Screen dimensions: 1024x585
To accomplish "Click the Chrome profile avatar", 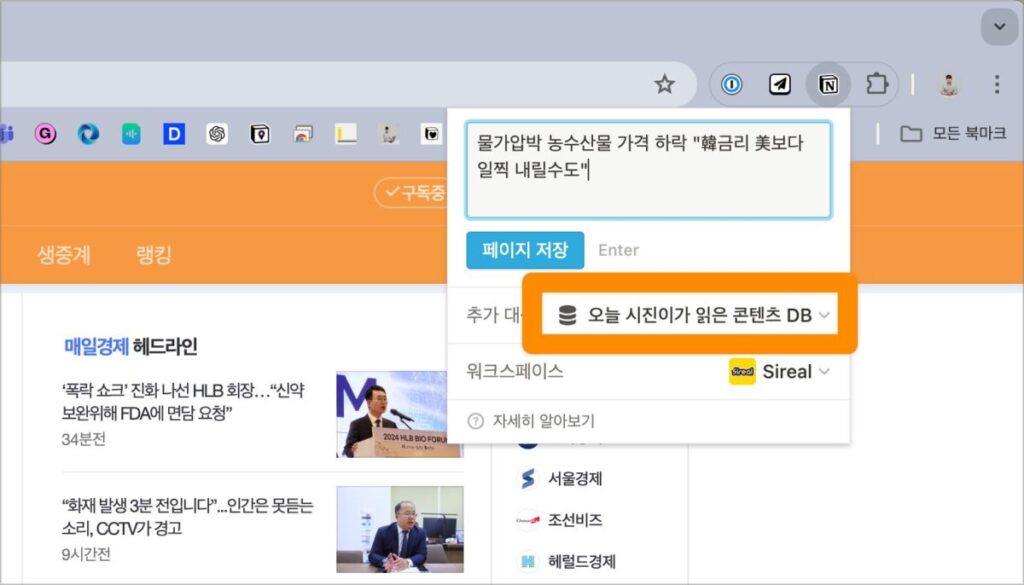I will coord(948,85).
